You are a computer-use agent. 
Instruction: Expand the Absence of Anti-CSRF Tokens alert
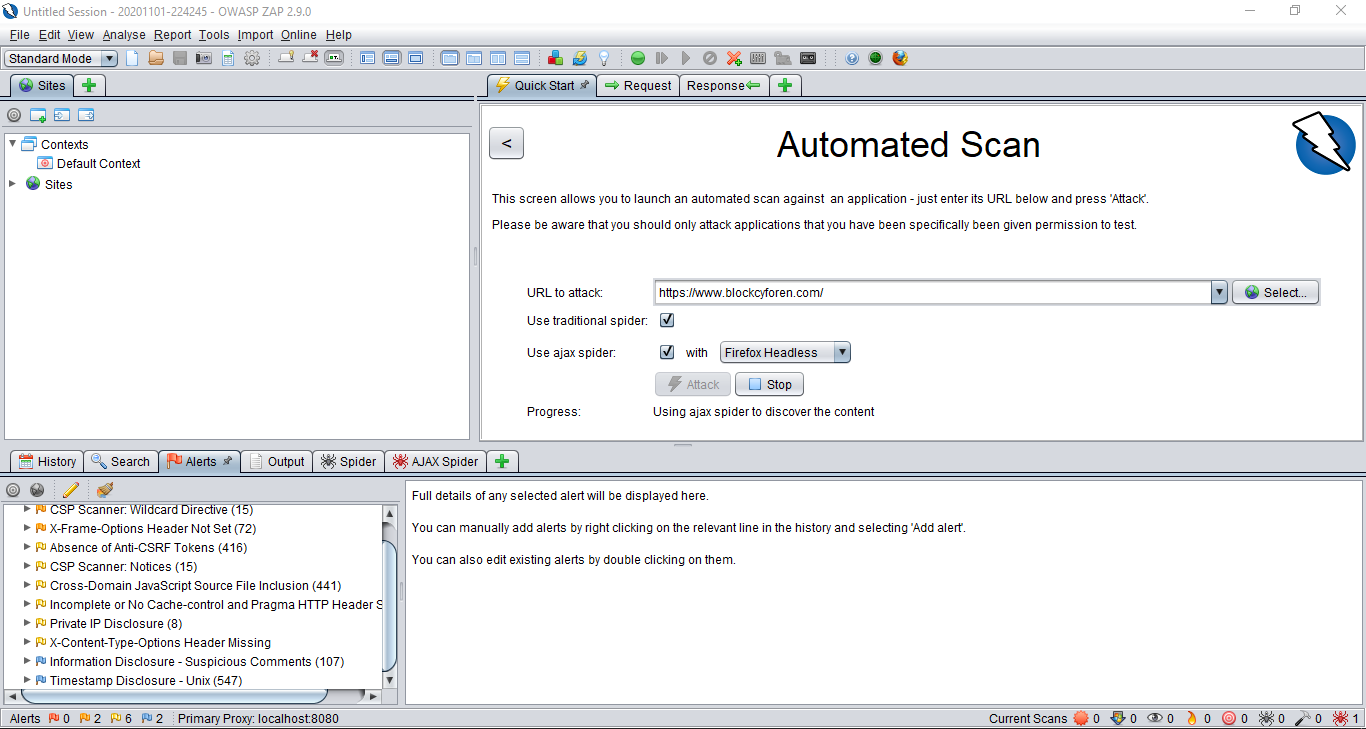28,547
